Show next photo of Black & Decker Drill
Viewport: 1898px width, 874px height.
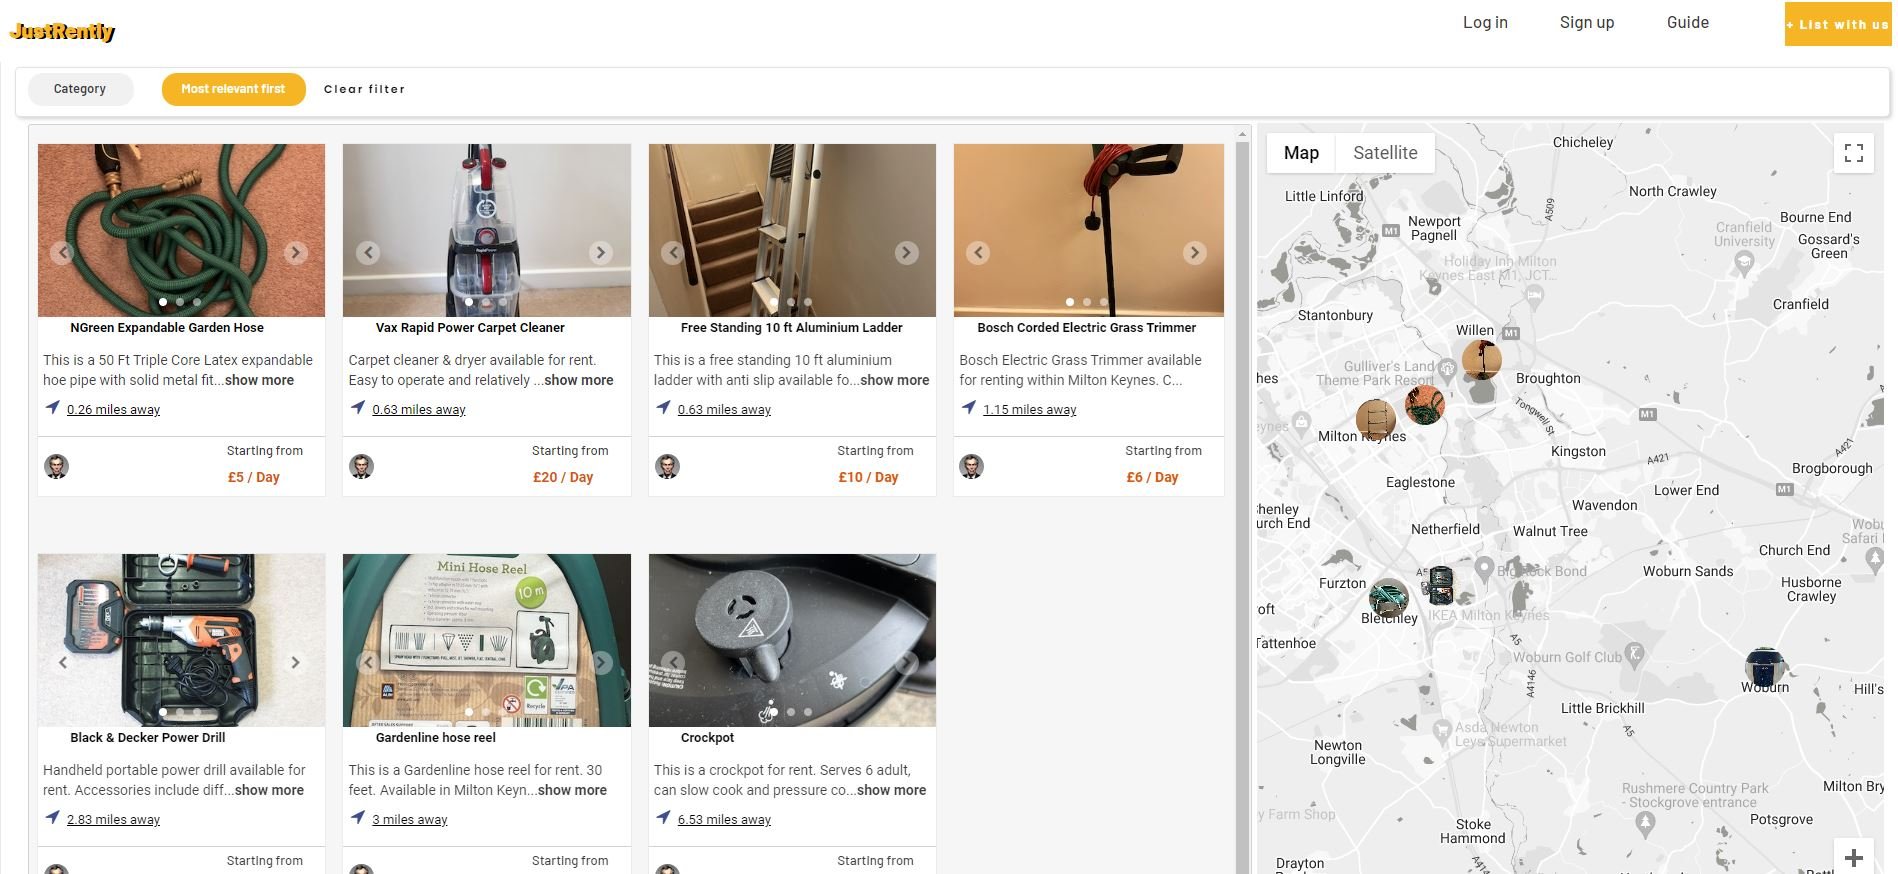[295, 662]
